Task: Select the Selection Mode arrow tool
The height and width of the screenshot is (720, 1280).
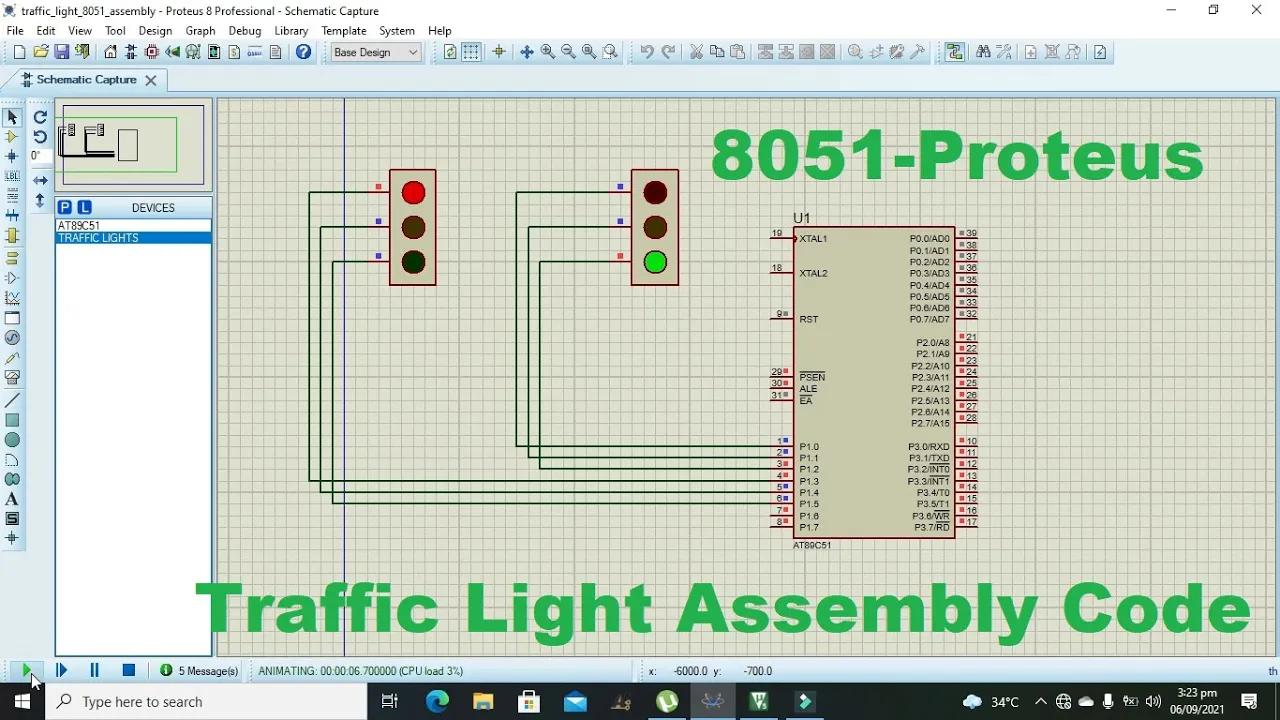Action: click(12, 117)
